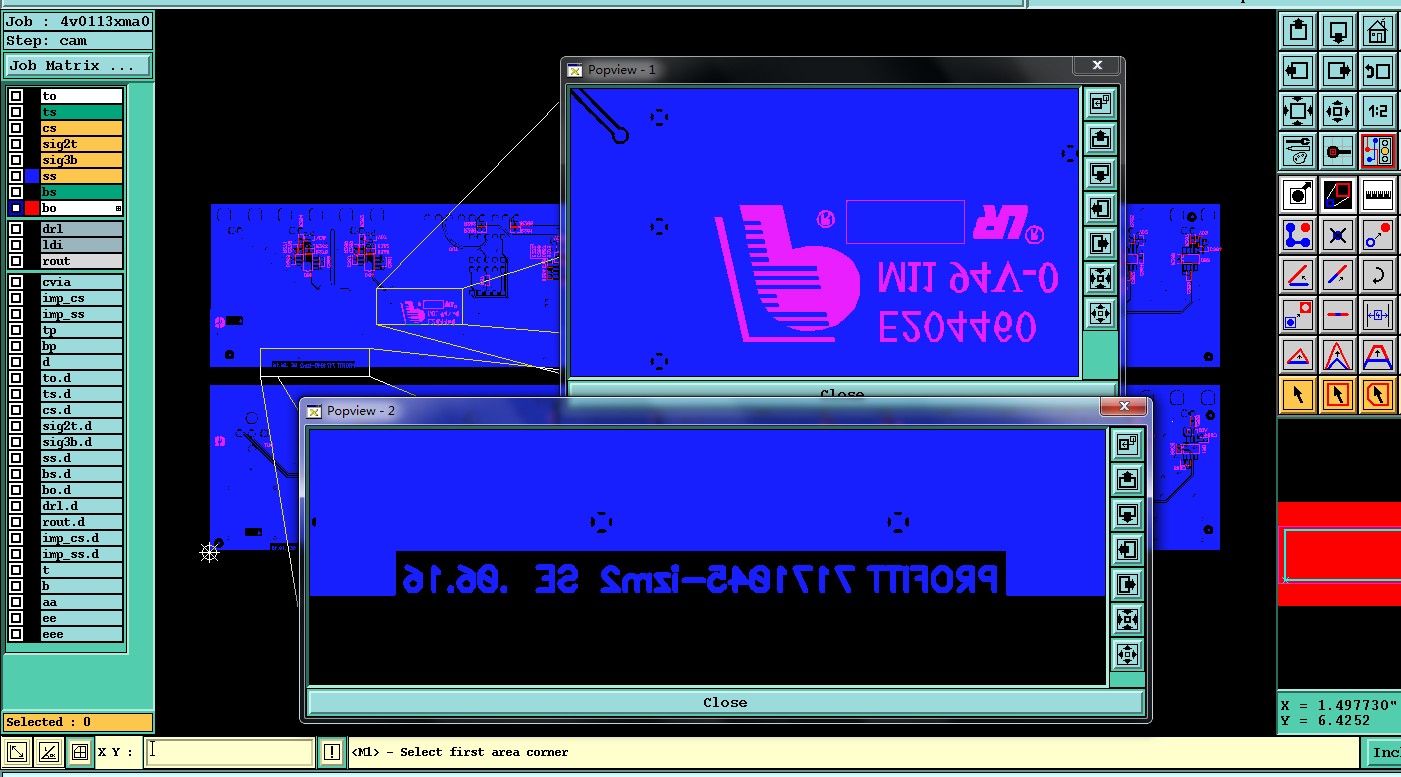Select the dimension measure tool with brackets
Viewport: 1401px width, 777px height.
[x=1378, y=314]
